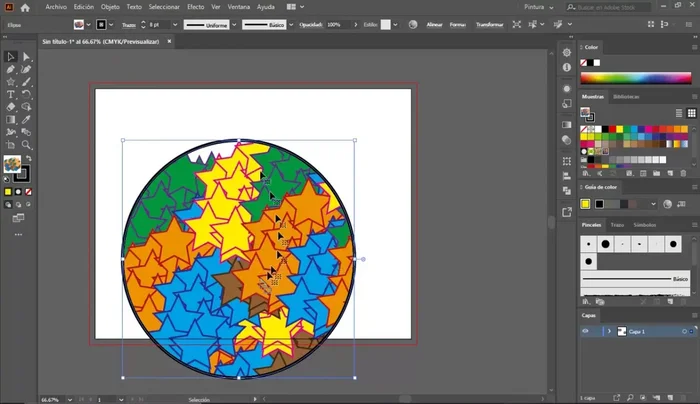
Task: Choose the Zoom tool in toolbar
Action: point(26,145)
